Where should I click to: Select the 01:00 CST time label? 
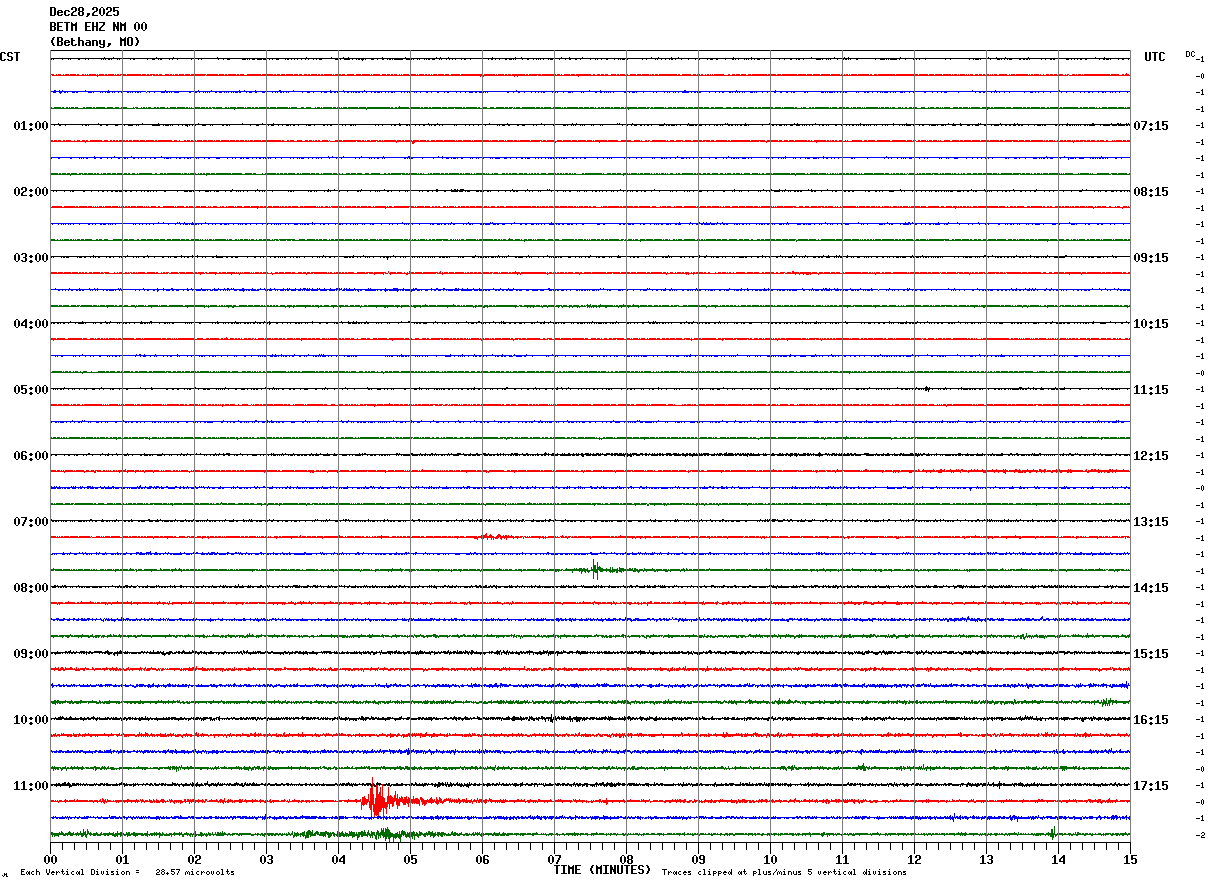pyautogui.click(x=31, y=126)
